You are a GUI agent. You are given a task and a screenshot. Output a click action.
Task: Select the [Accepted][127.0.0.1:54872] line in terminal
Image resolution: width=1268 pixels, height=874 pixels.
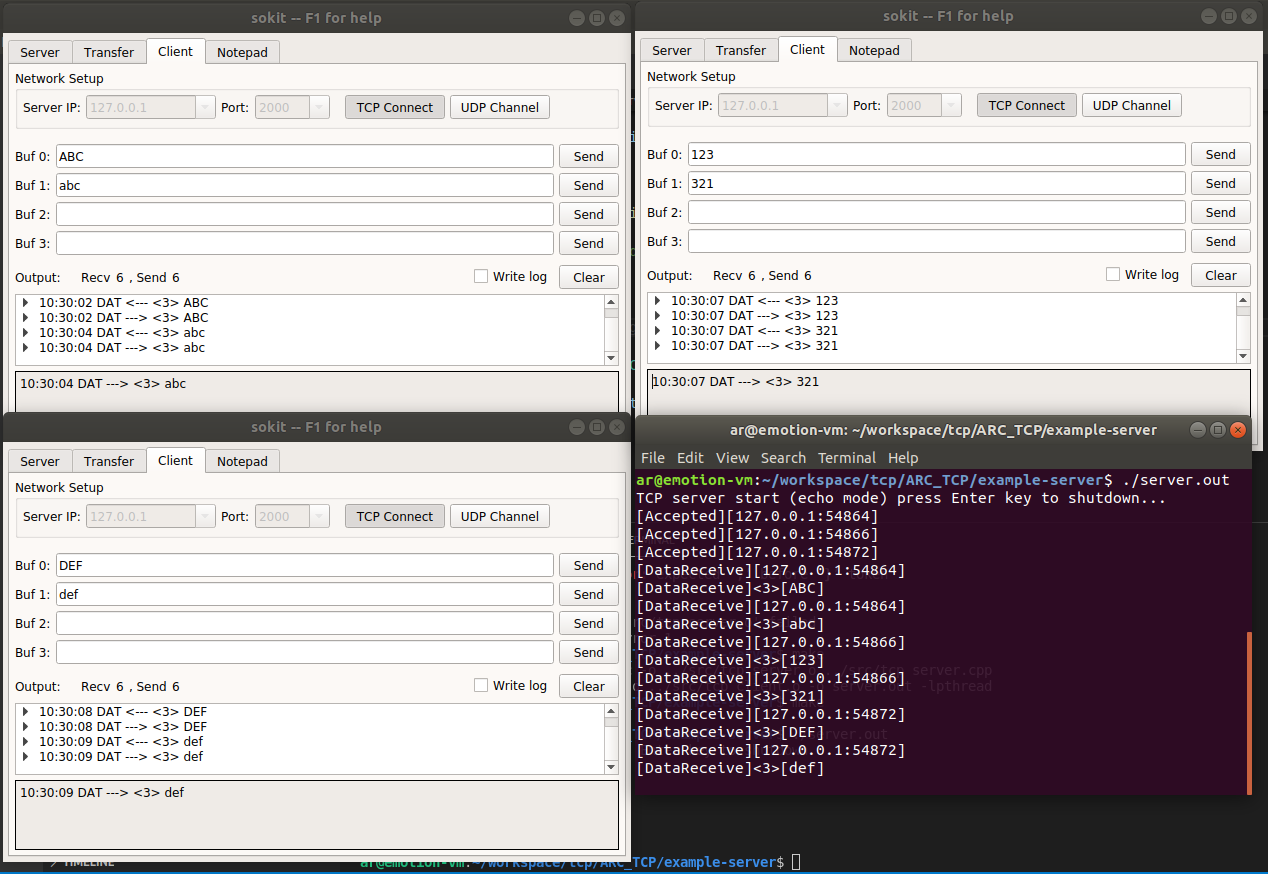tap(757, 552)
